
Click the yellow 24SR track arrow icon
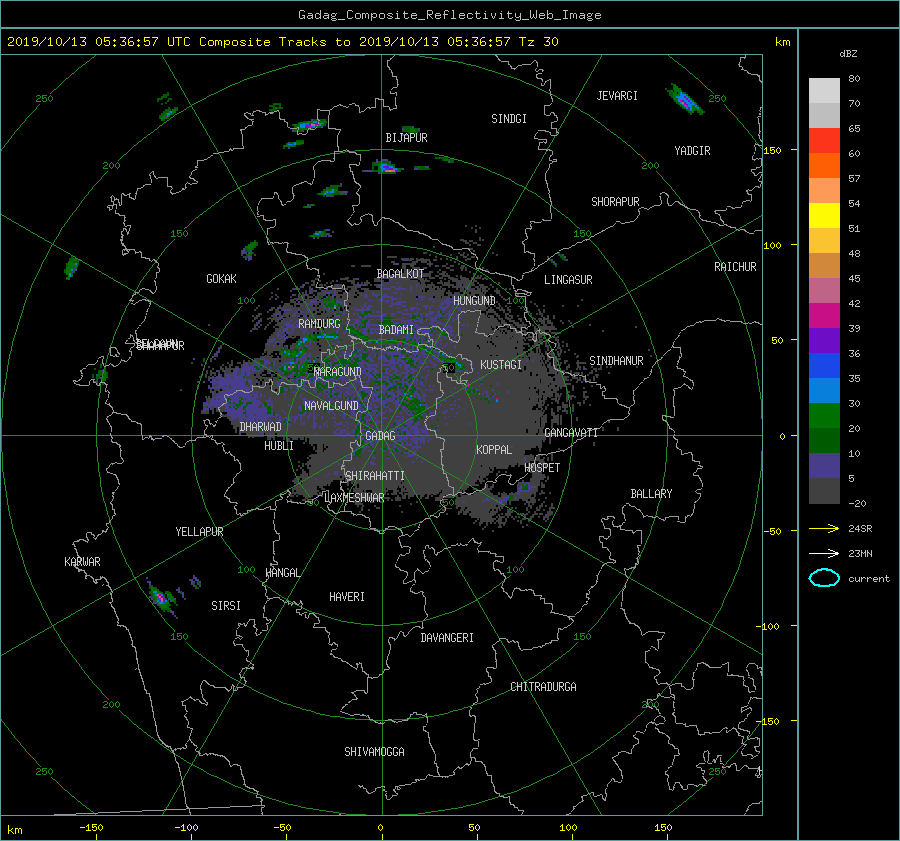click(x=824, y=529)
